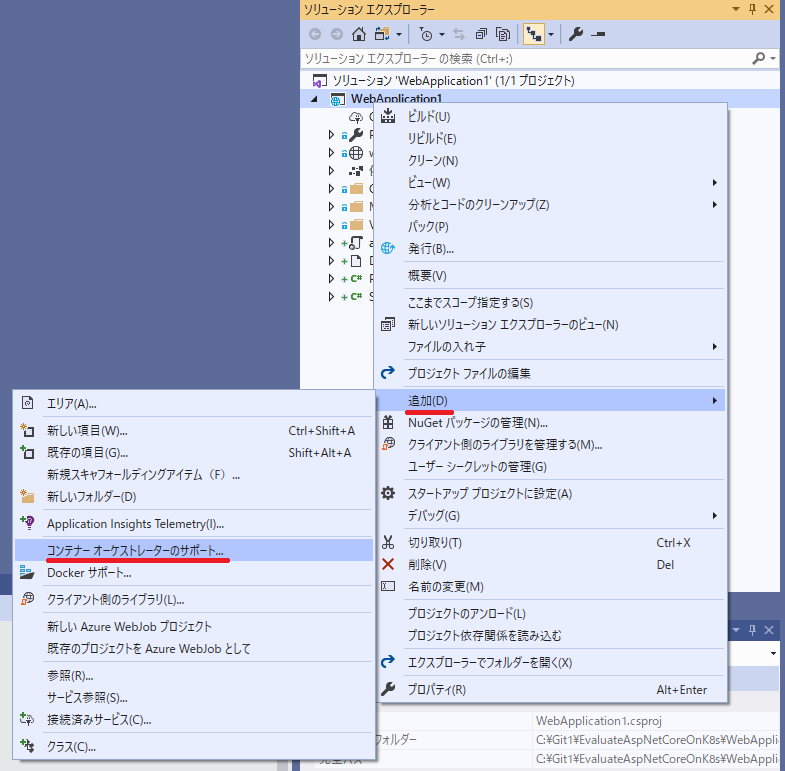Viewport: 785px width, 771px height.
Task: Select Application Insights Telemetry(I) option
Action: point(135,523)
